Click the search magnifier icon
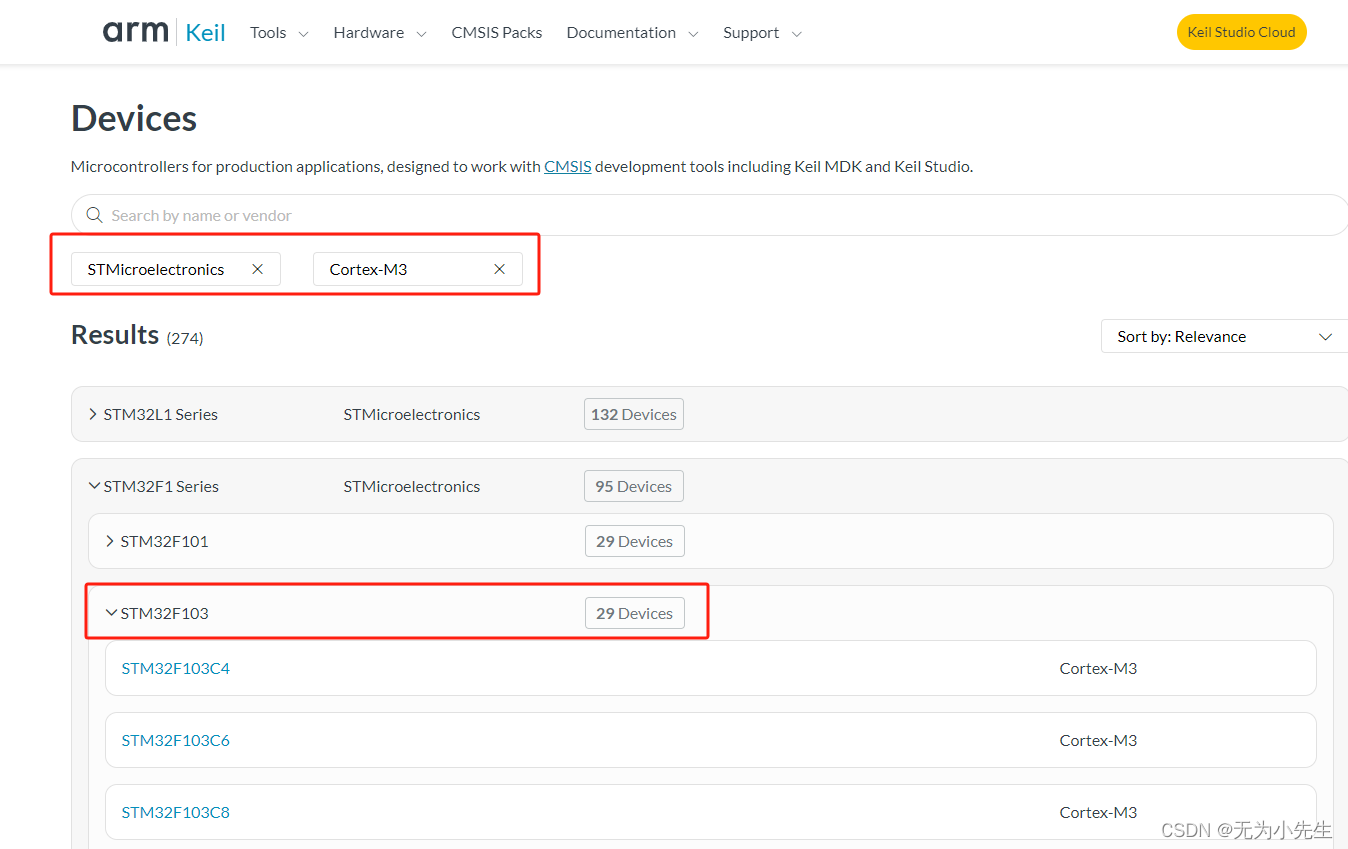This screenshot has width=1348, height=849. 95,215
